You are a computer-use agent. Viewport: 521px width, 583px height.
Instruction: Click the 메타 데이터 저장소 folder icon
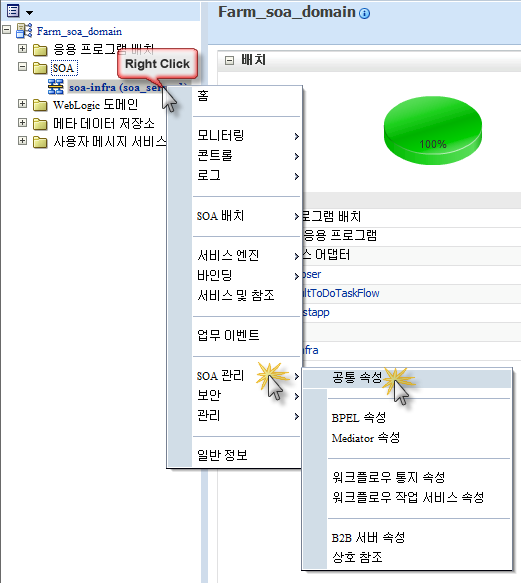pyautogui.click(x=40, y=124)
